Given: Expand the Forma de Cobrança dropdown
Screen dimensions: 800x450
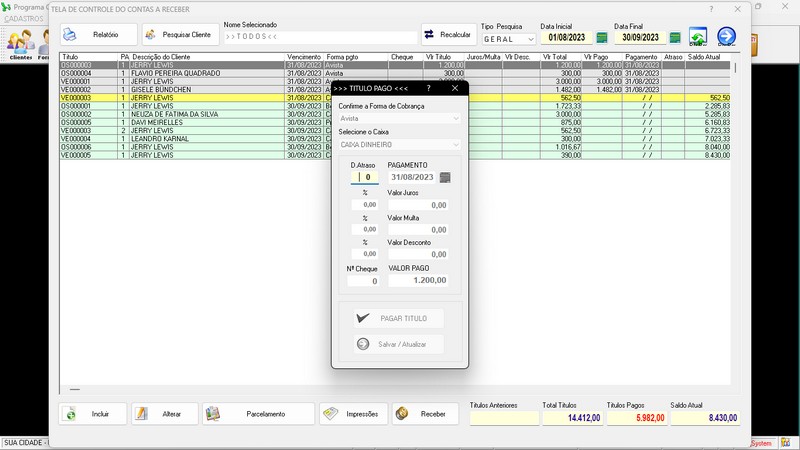Looking at the screenshot, I should point(399,118).
